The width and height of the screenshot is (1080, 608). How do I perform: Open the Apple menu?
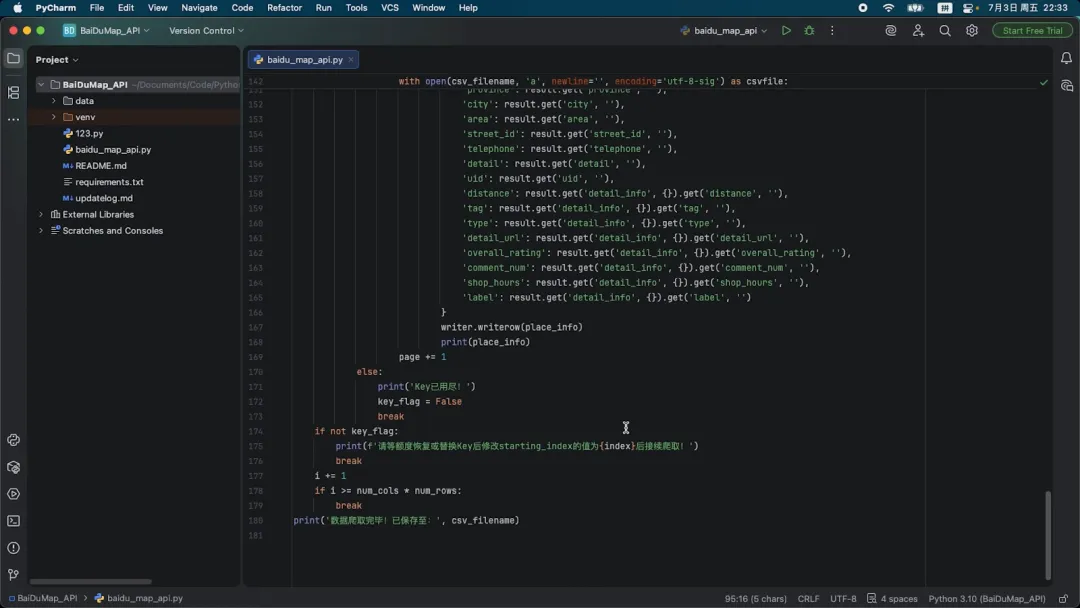point(17,8)
